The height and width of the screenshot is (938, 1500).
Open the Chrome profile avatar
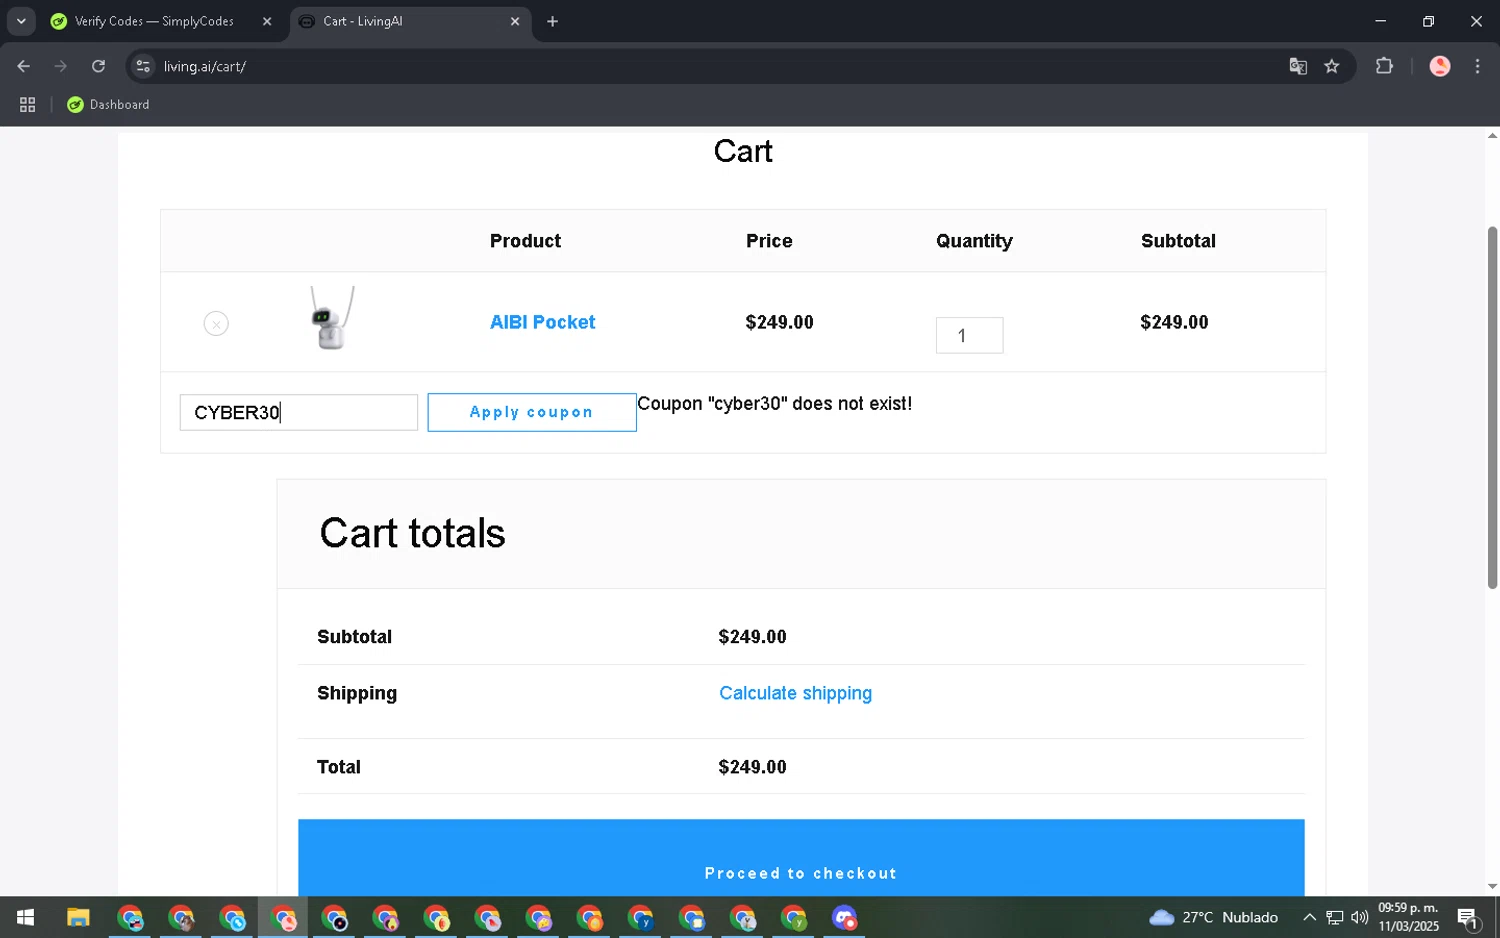(1440, 66)
